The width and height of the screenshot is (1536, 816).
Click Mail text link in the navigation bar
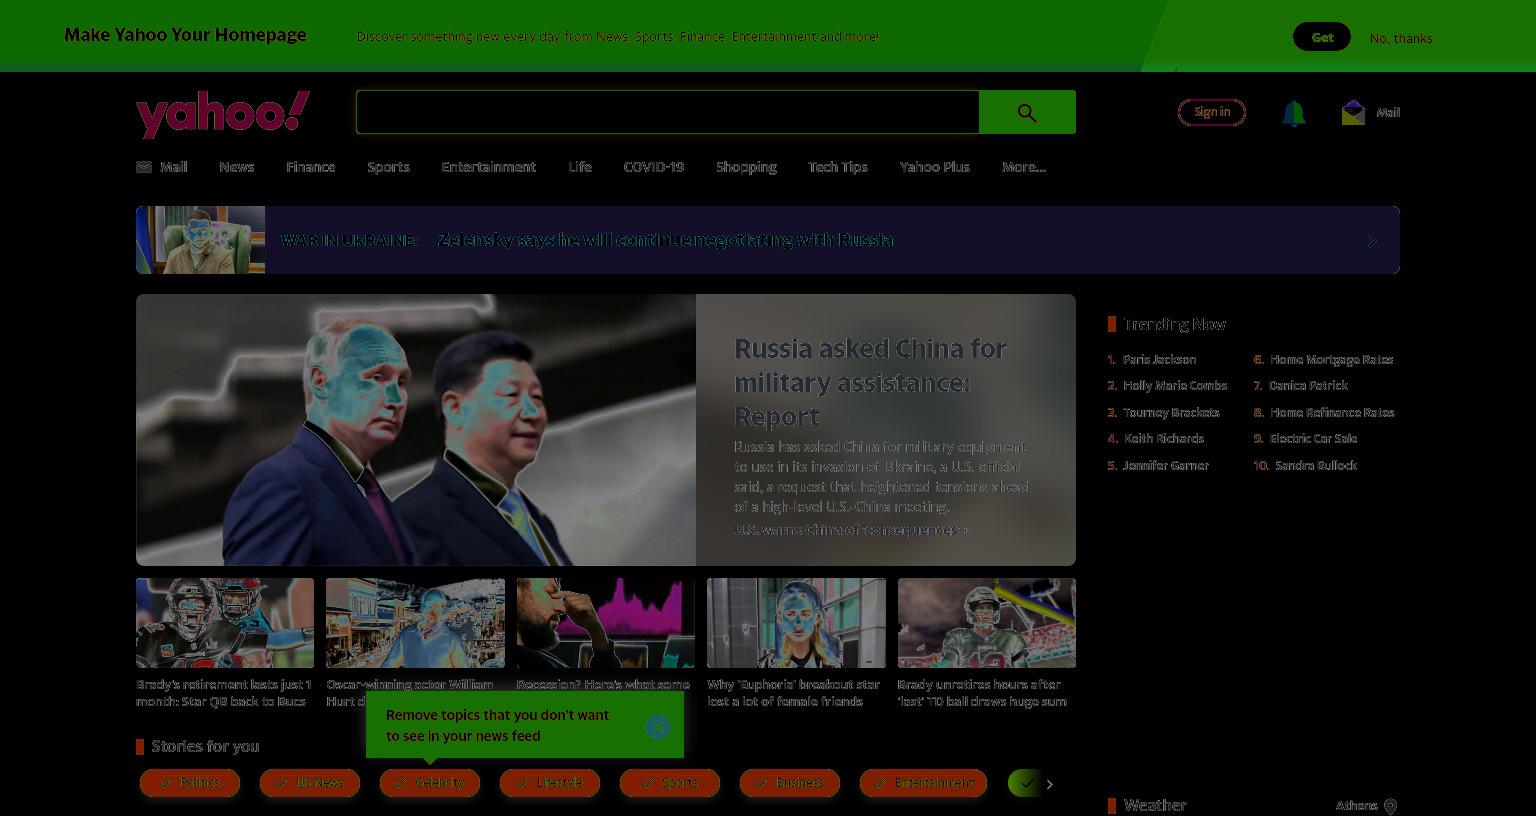tap(174, 167)
